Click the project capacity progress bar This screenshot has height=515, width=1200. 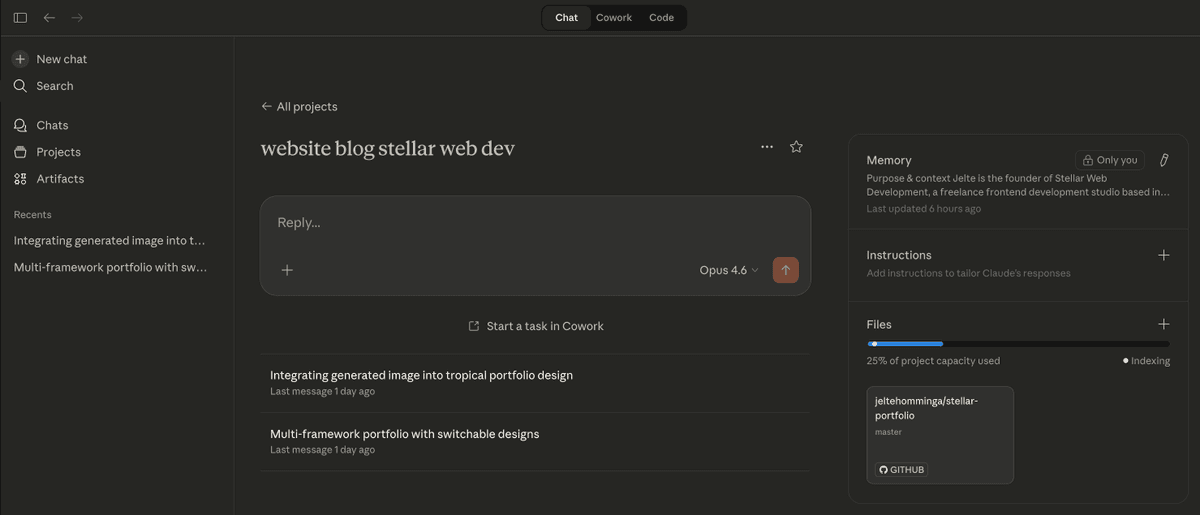click(1018, 344)
